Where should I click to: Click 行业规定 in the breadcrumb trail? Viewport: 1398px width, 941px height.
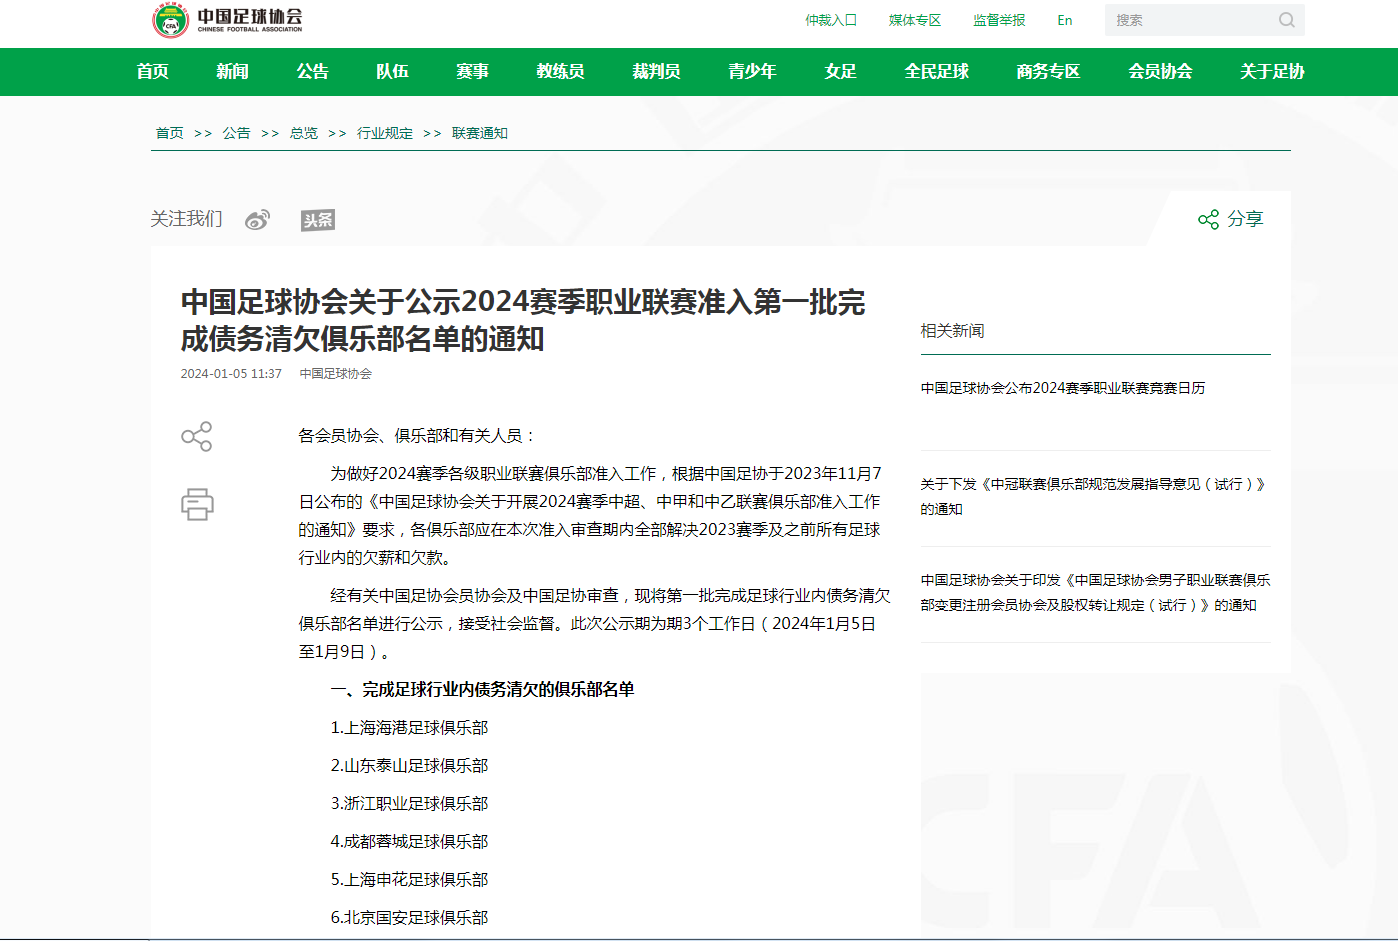(x=385, y=133)
